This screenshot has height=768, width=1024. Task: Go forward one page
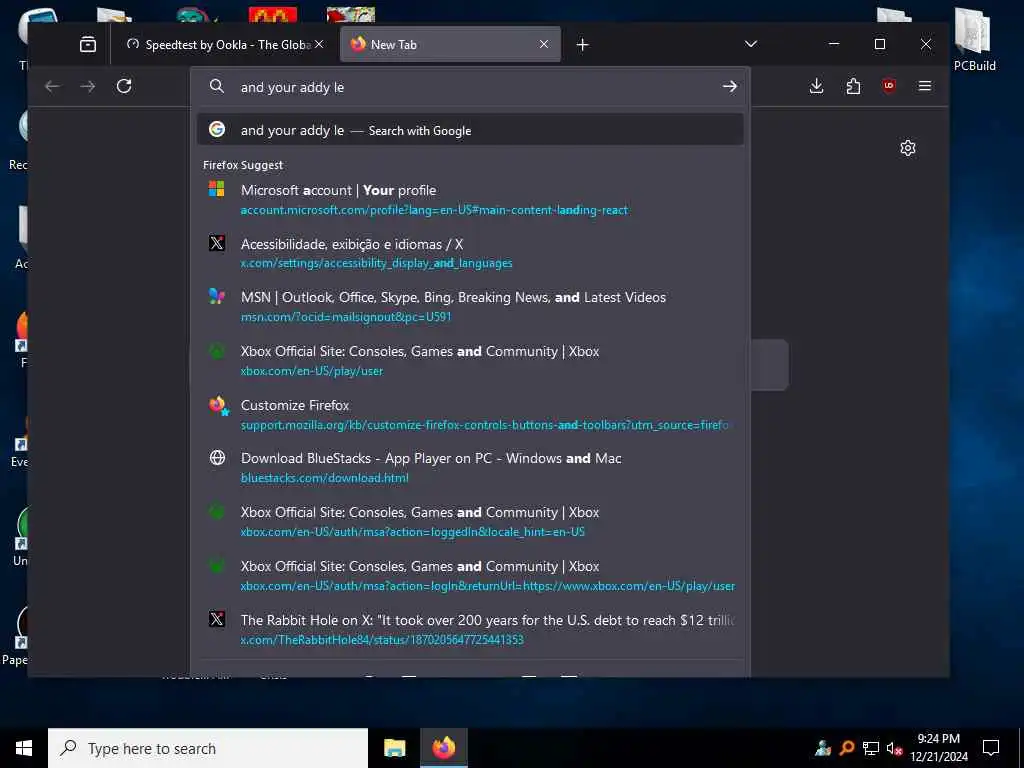[x=88, y=86]
